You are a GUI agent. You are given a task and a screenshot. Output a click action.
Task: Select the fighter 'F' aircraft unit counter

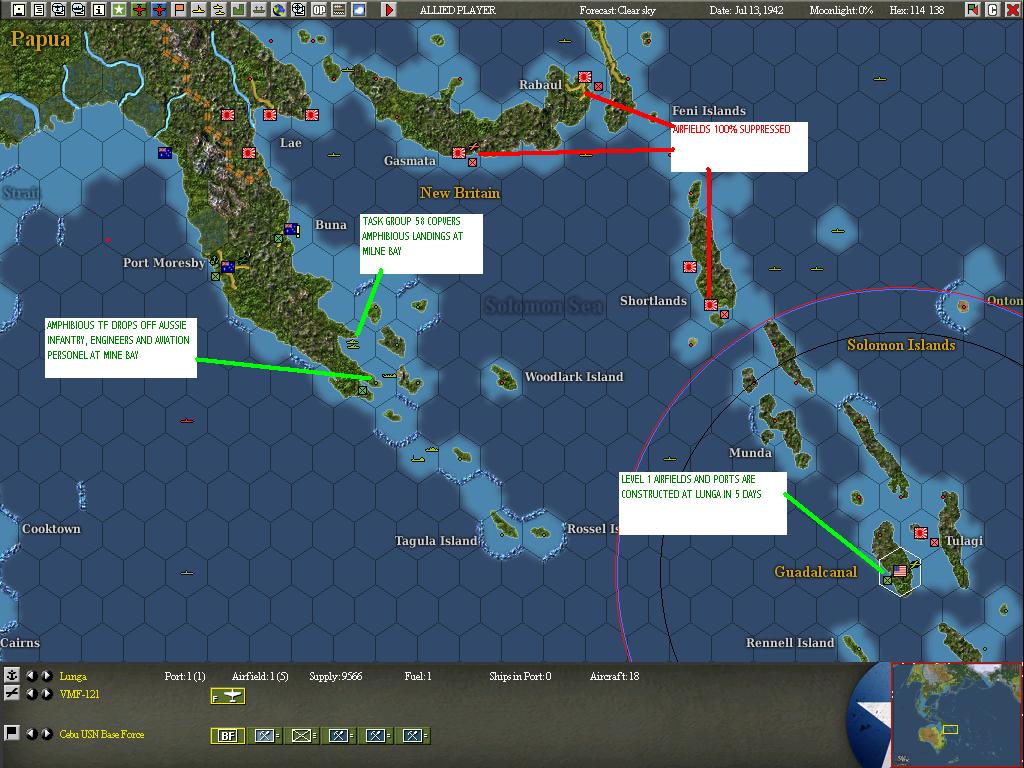pos(228,696)
